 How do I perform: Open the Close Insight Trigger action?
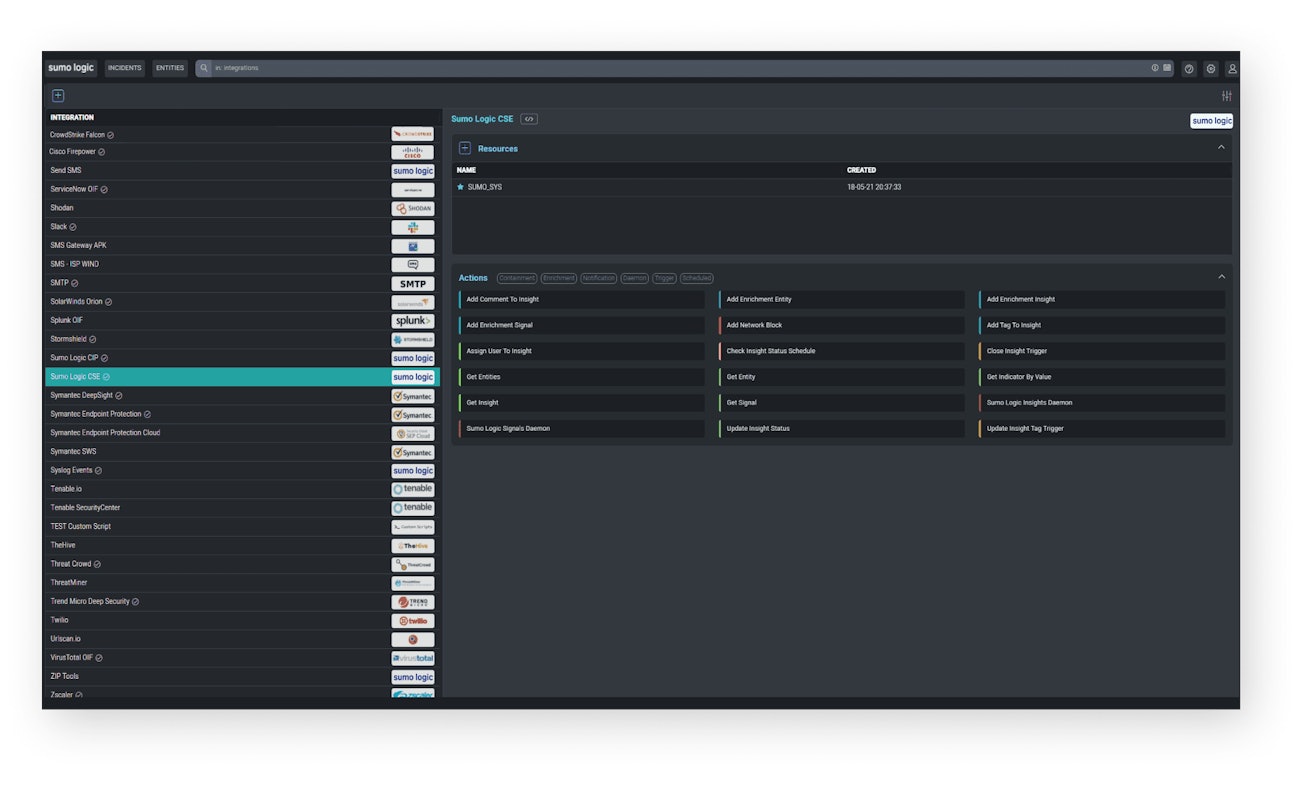(1101, 351)
